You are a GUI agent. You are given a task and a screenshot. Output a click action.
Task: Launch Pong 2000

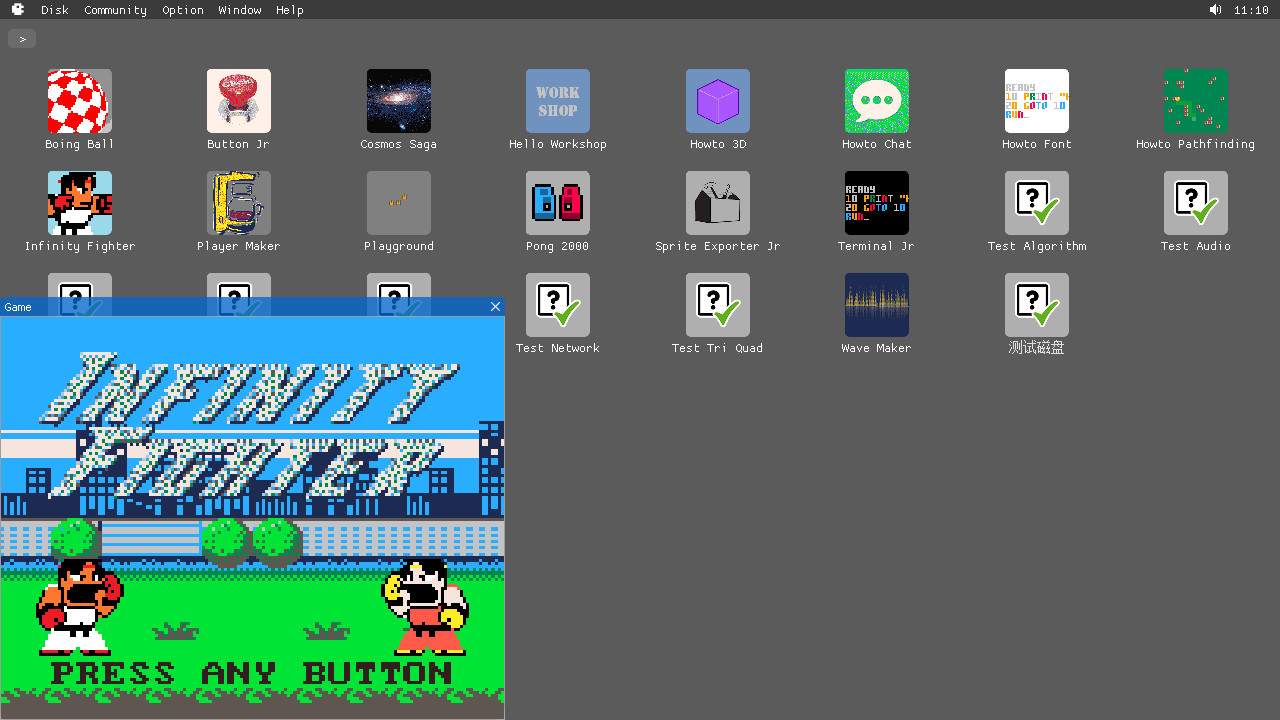click(x=557, y=202)
